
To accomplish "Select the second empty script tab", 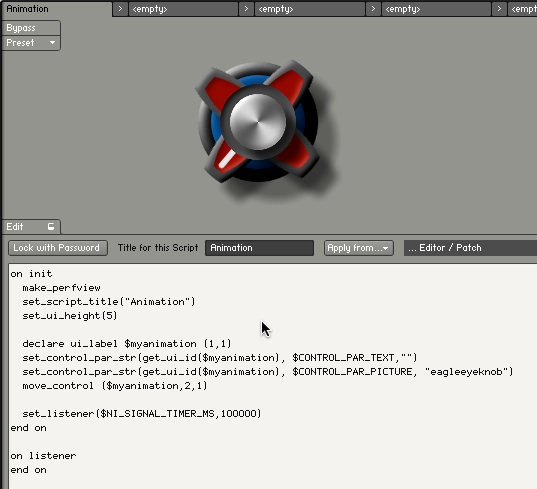I will point(310,9).
